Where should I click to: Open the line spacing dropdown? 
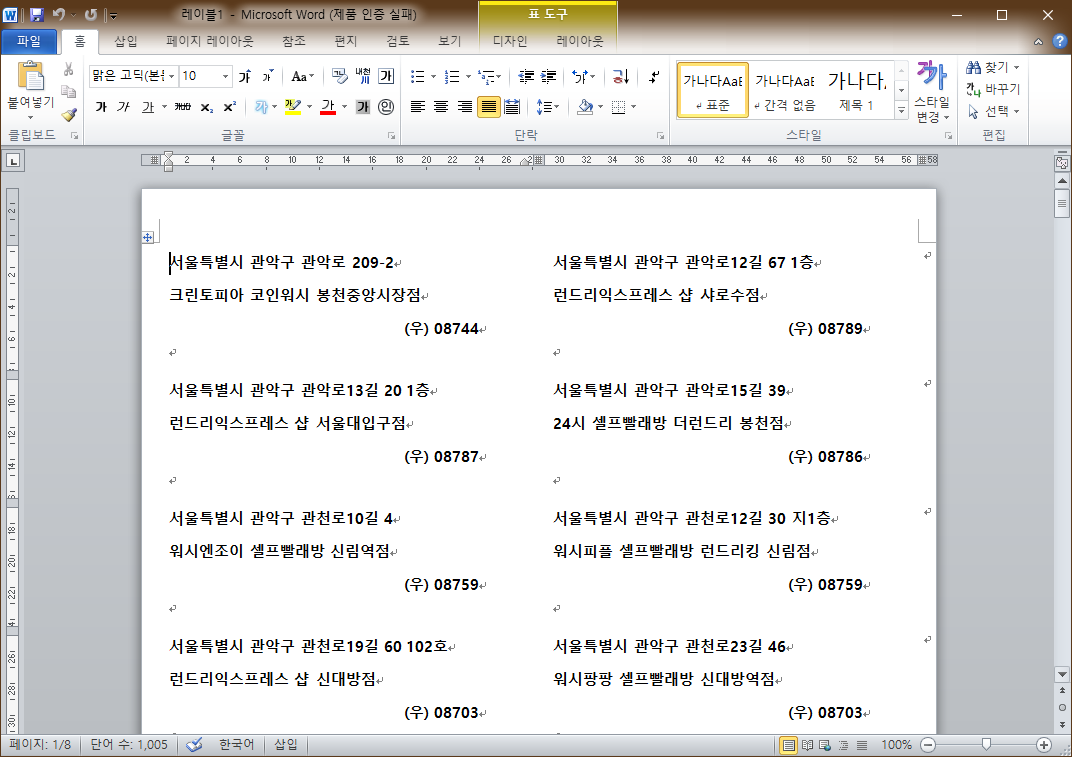(x=548, y=107)
